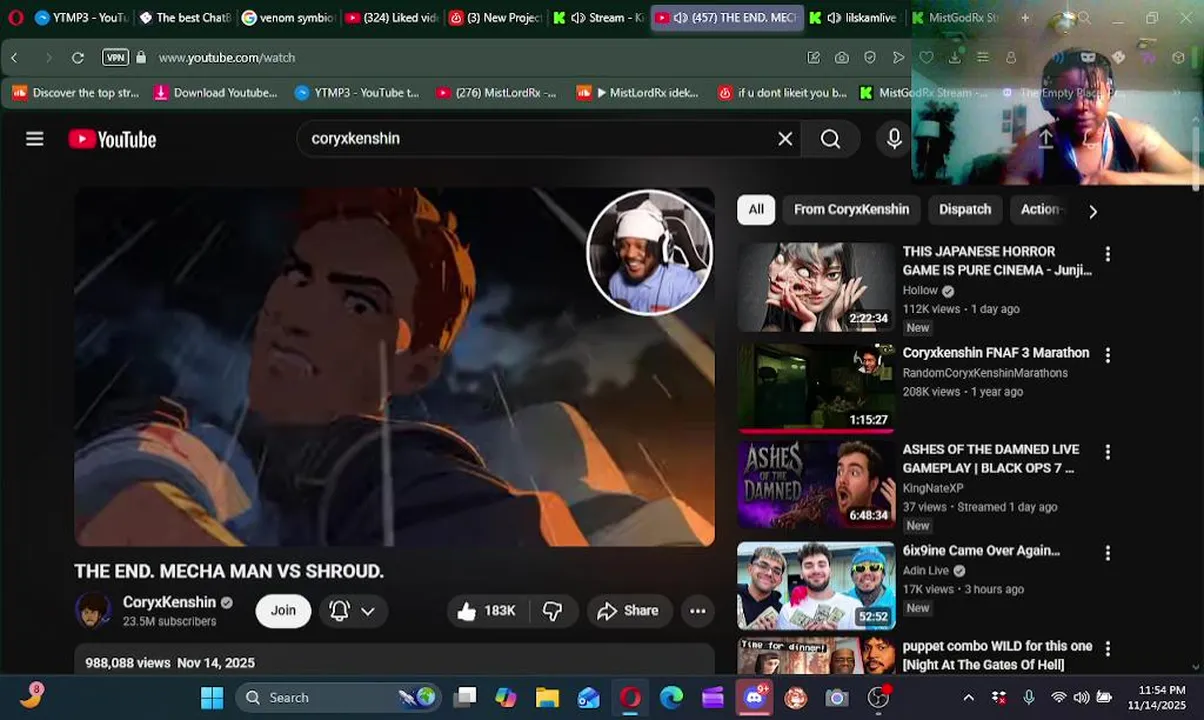Open Discover the top str... bookmark
Image resolution: width=1204 pixels, height=720 pixels.
coord(76,93)
